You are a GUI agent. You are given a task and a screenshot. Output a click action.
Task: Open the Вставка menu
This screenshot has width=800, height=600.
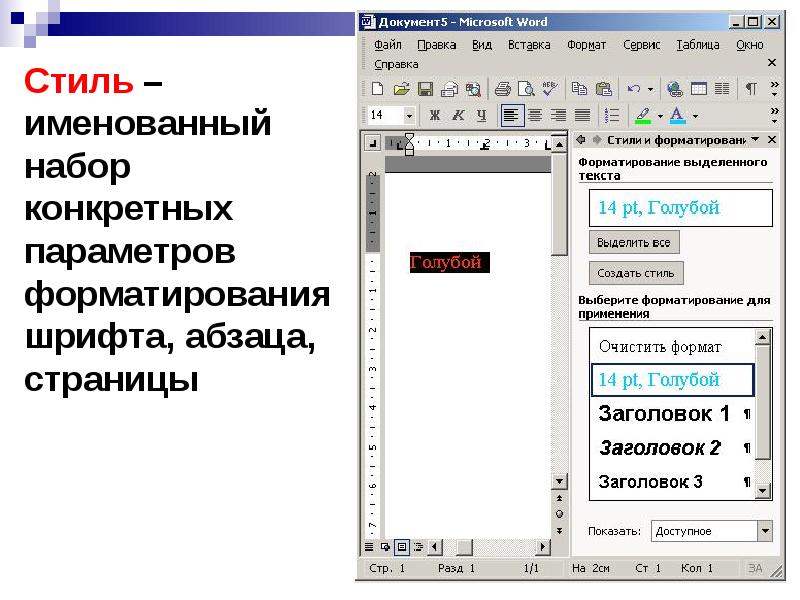pos(529,45)
